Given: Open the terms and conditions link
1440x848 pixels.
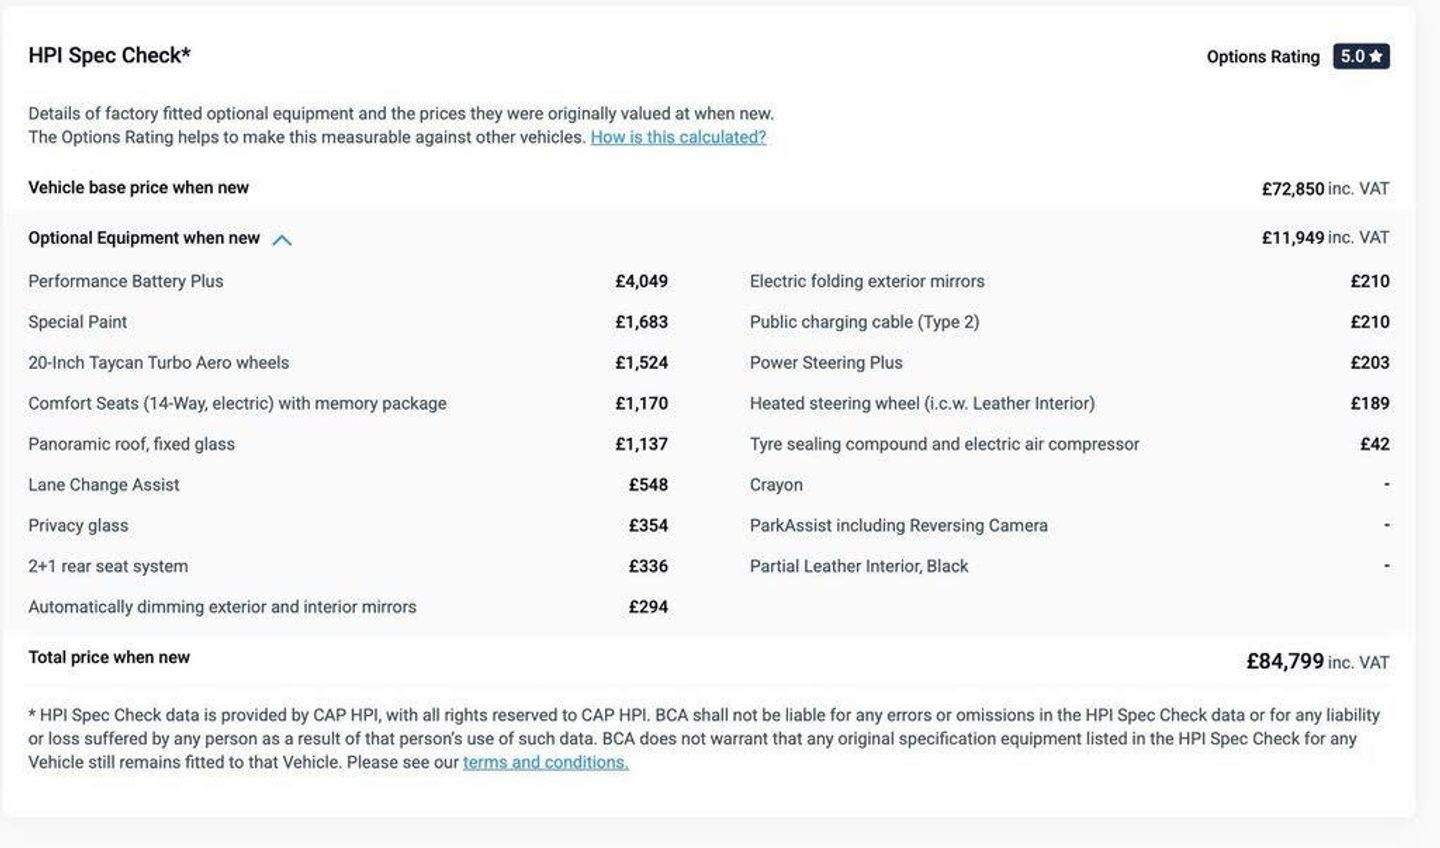Looking at the screenshot, I should (x=545, y=762).
